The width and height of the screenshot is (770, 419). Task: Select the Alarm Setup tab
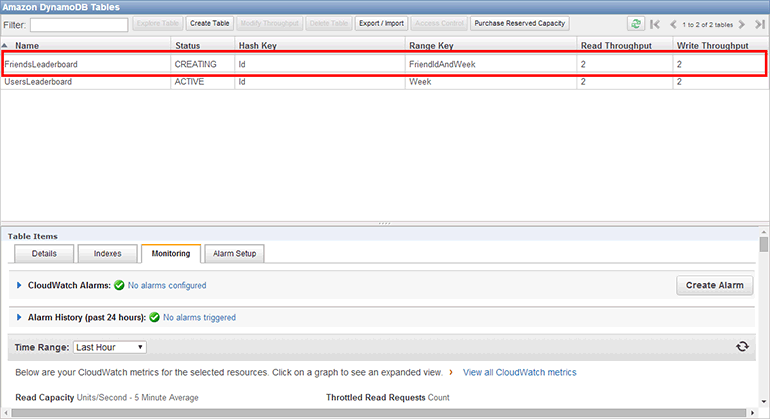click(234, 253)
